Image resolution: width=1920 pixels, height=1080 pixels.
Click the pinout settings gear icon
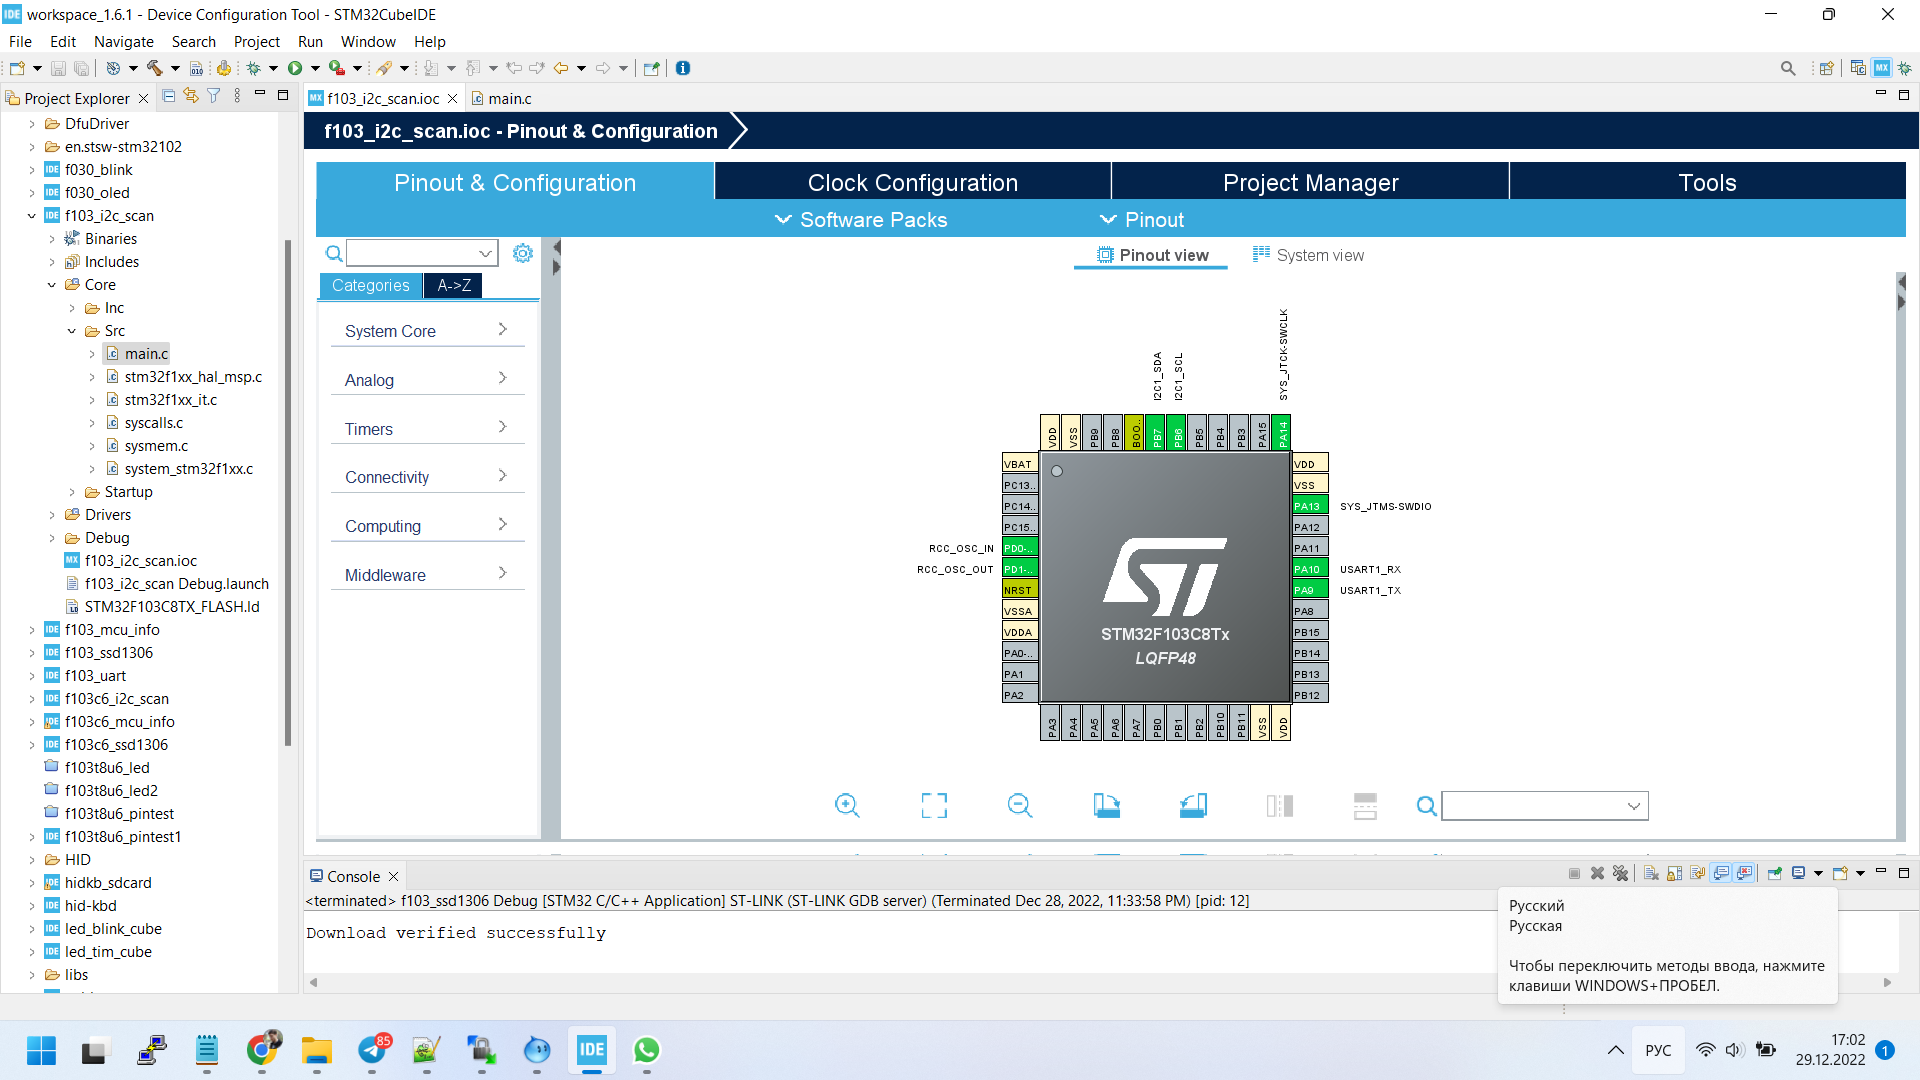[523, 253]
